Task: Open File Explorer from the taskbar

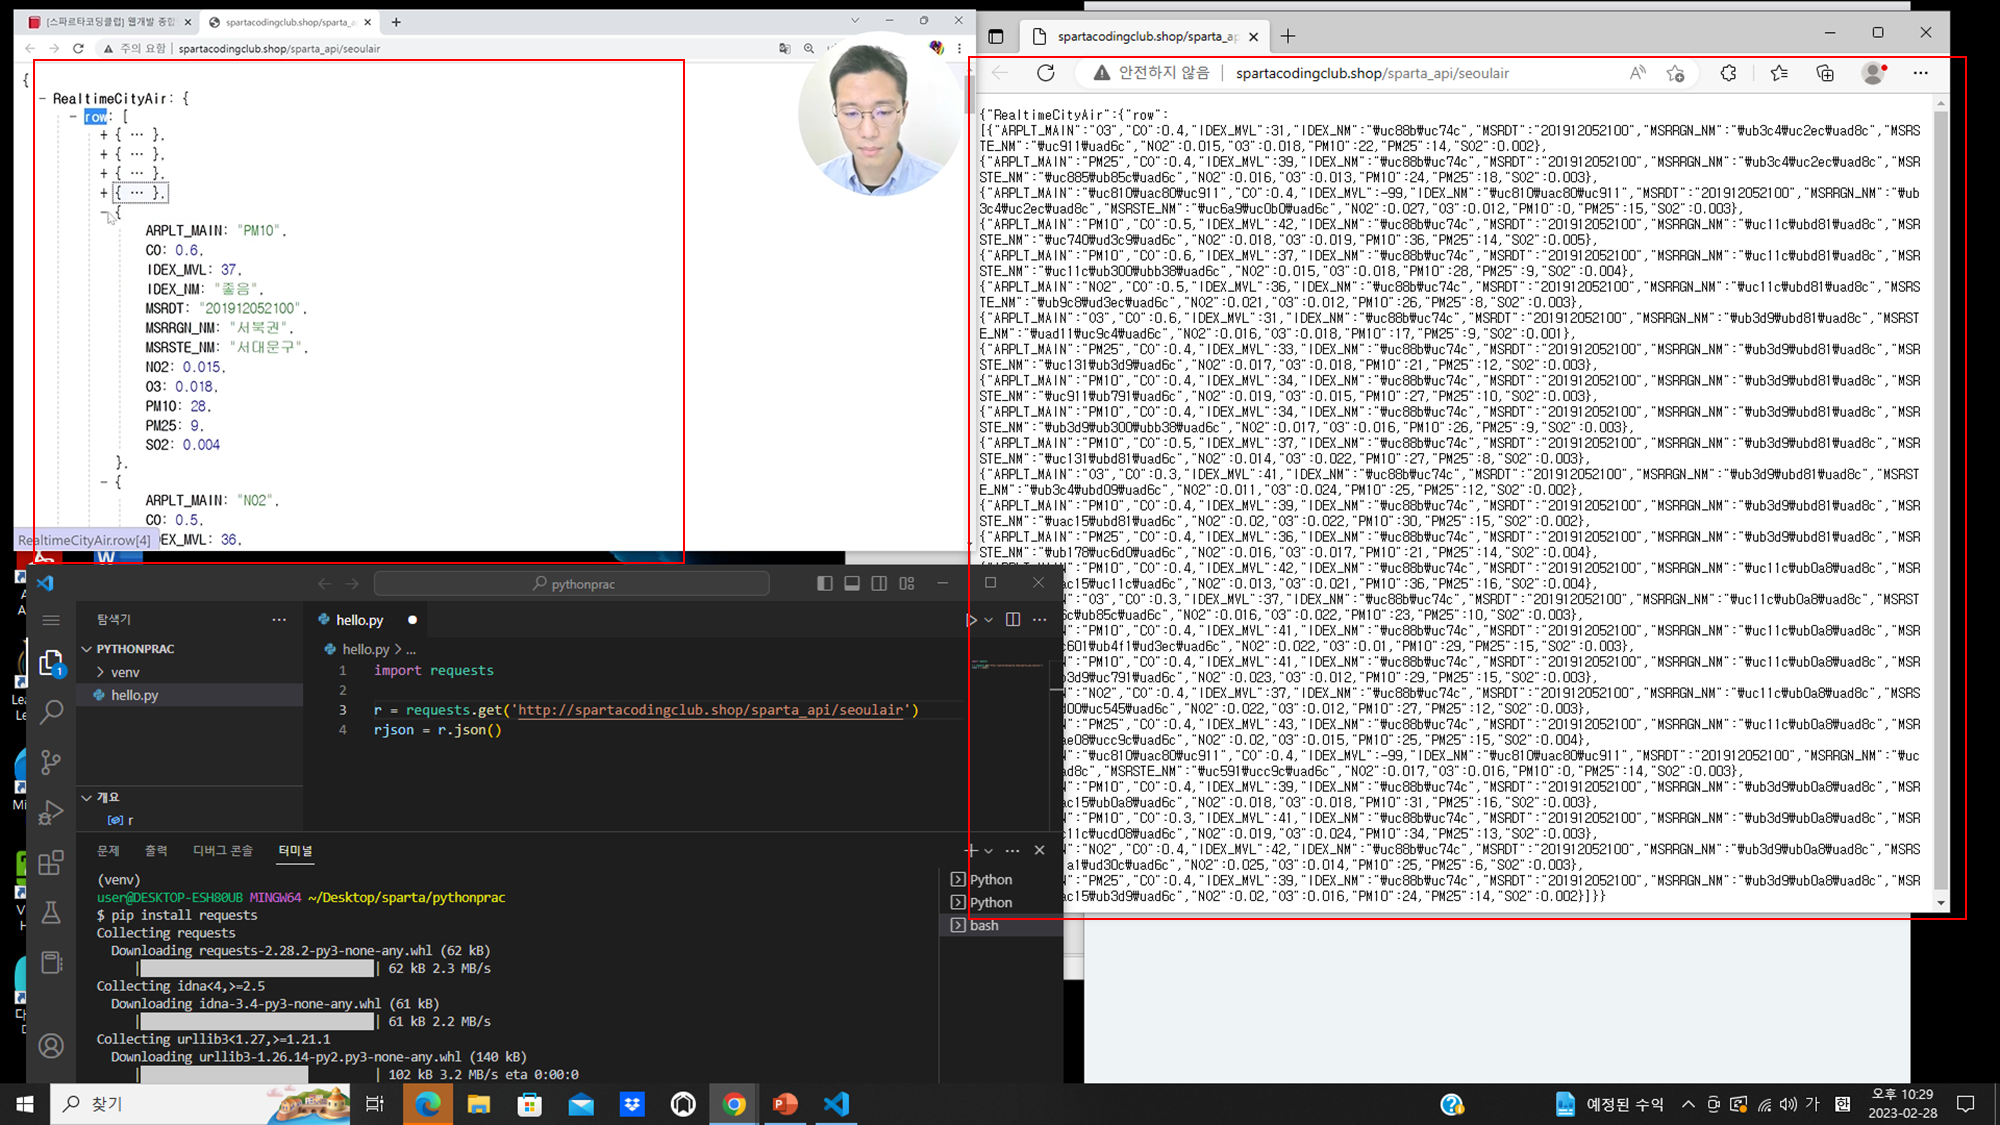Action: [x=479, y=1104]
